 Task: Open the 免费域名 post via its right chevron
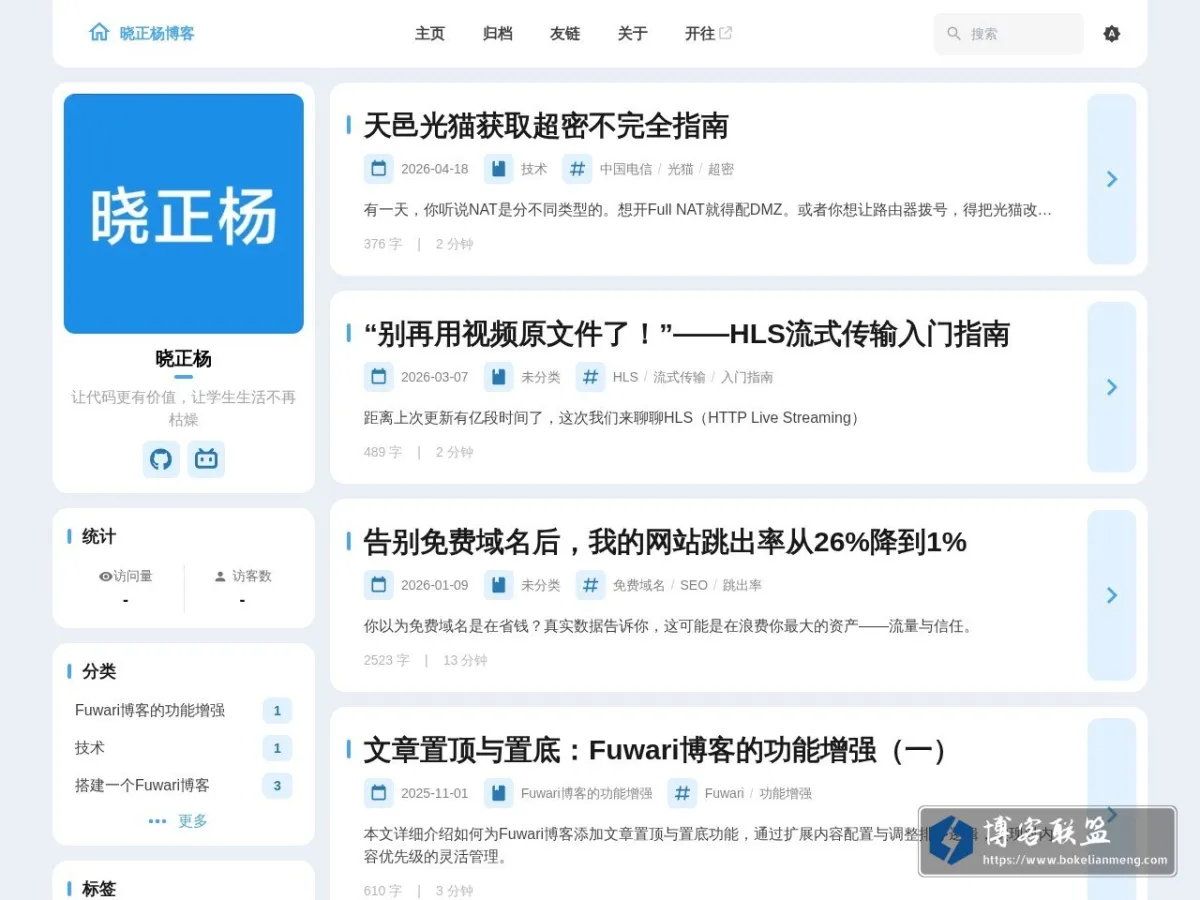point(1112,595)
